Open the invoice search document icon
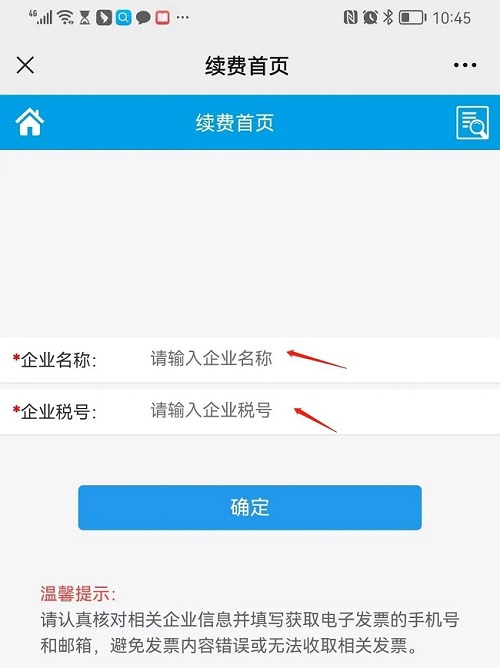 point(472,123)
